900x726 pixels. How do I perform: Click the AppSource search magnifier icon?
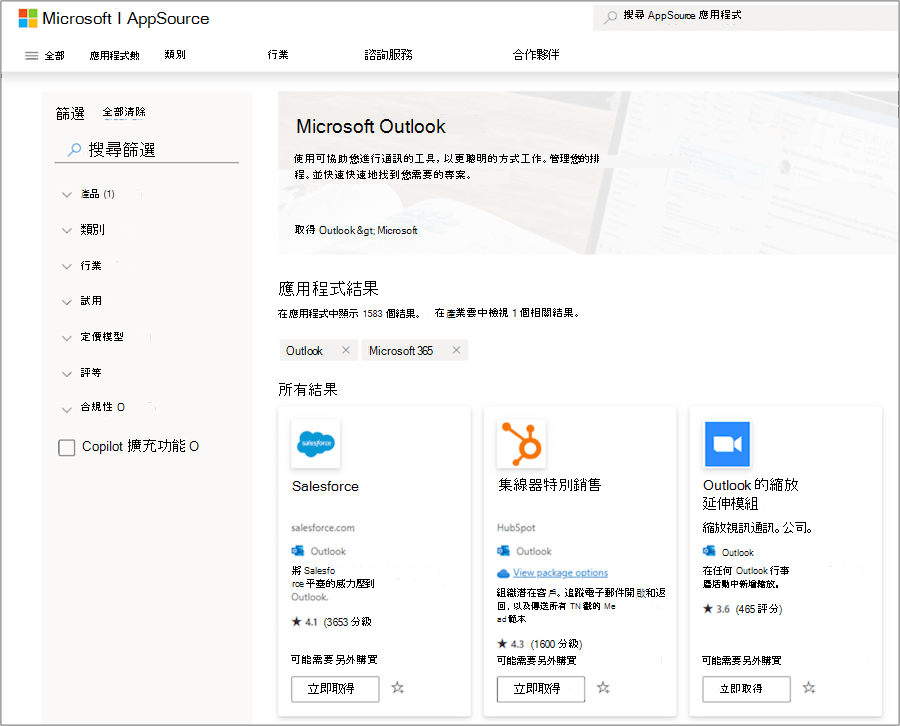coord(611,16)
